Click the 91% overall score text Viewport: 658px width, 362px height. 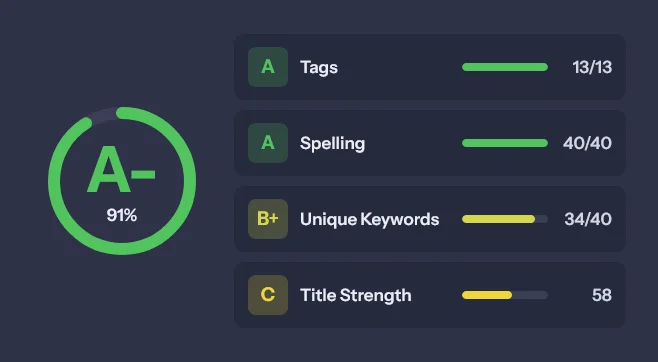122,215
